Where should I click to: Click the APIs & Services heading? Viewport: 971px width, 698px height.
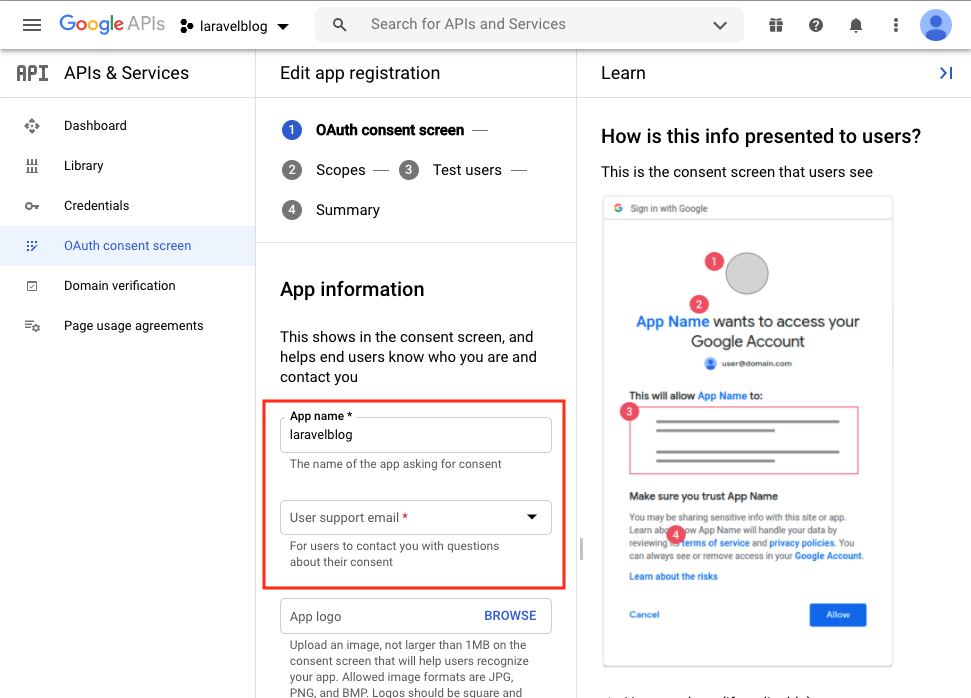coord(126,73)
